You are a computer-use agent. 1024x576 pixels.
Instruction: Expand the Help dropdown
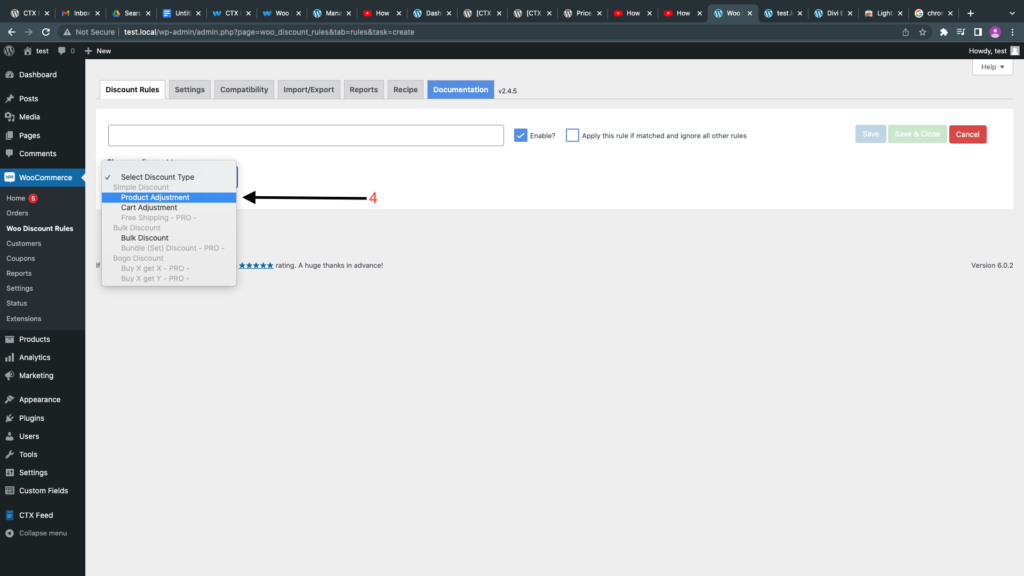tap(993, 67)
